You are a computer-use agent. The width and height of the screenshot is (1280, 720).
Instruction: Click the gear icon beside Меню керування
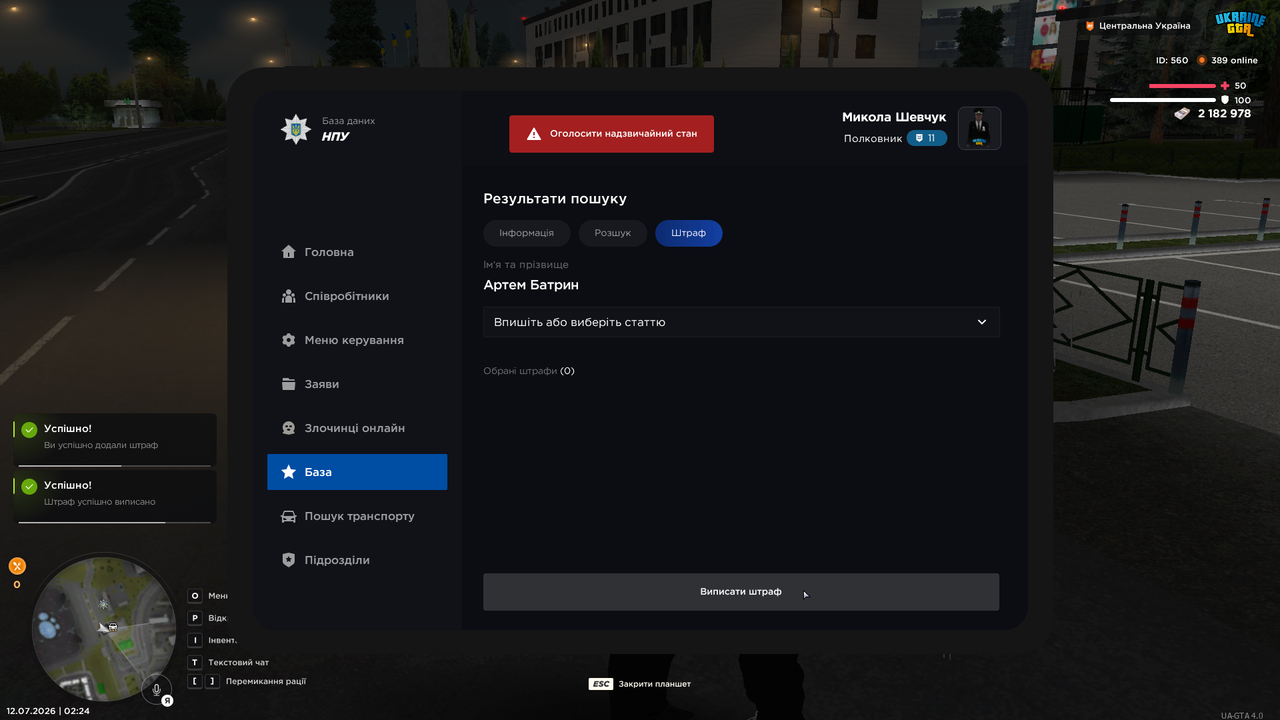(x=288, y=340)
